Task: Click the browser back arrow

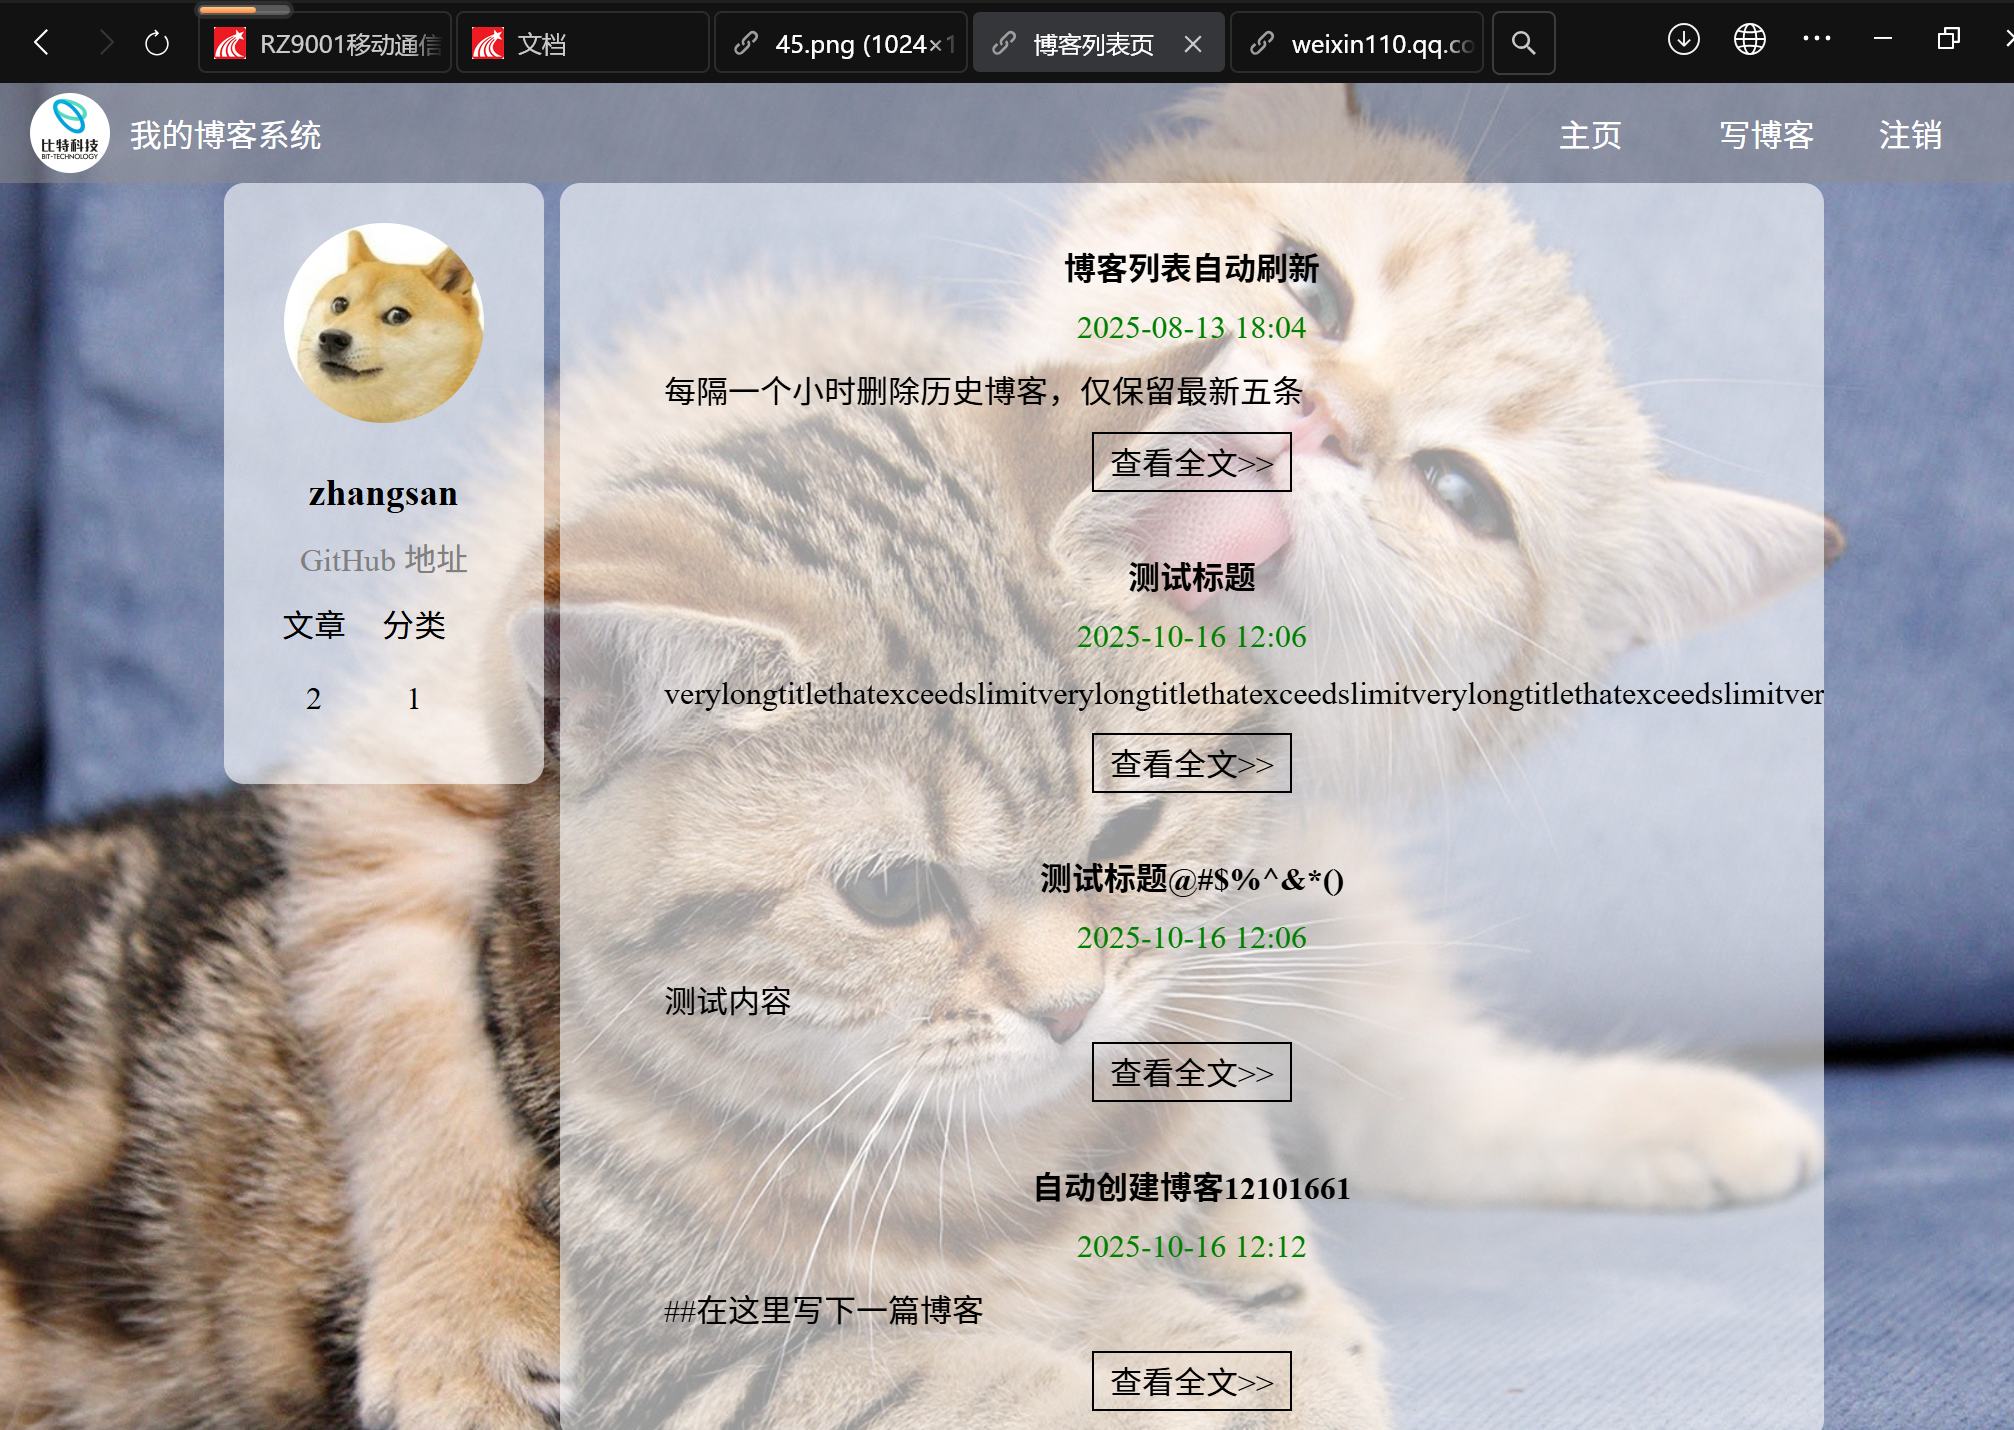Action: pos(41,43)
